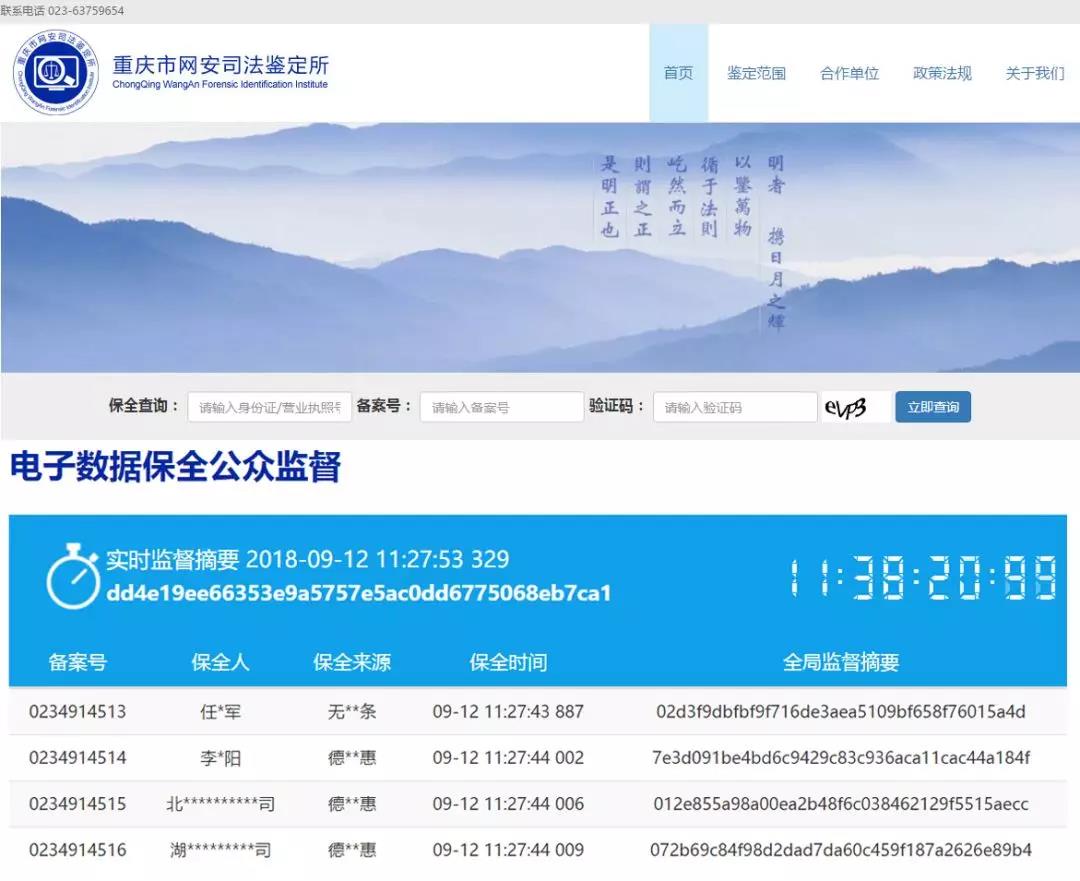Open the 政策法规 navigation item
This screenshot has height=881, width=1080.
point(942,73)
